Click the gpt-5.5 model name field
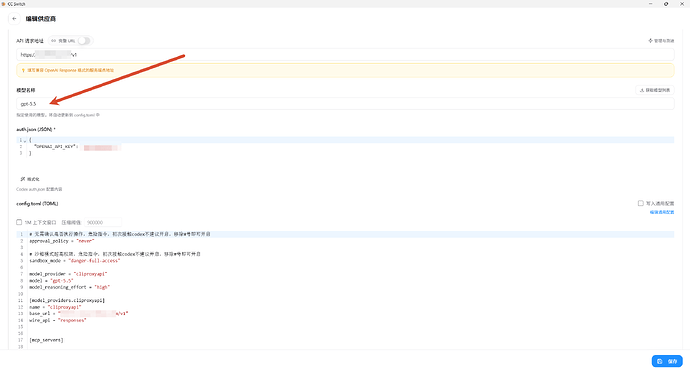Screen dimensions: 690x368 click(345, 104)
